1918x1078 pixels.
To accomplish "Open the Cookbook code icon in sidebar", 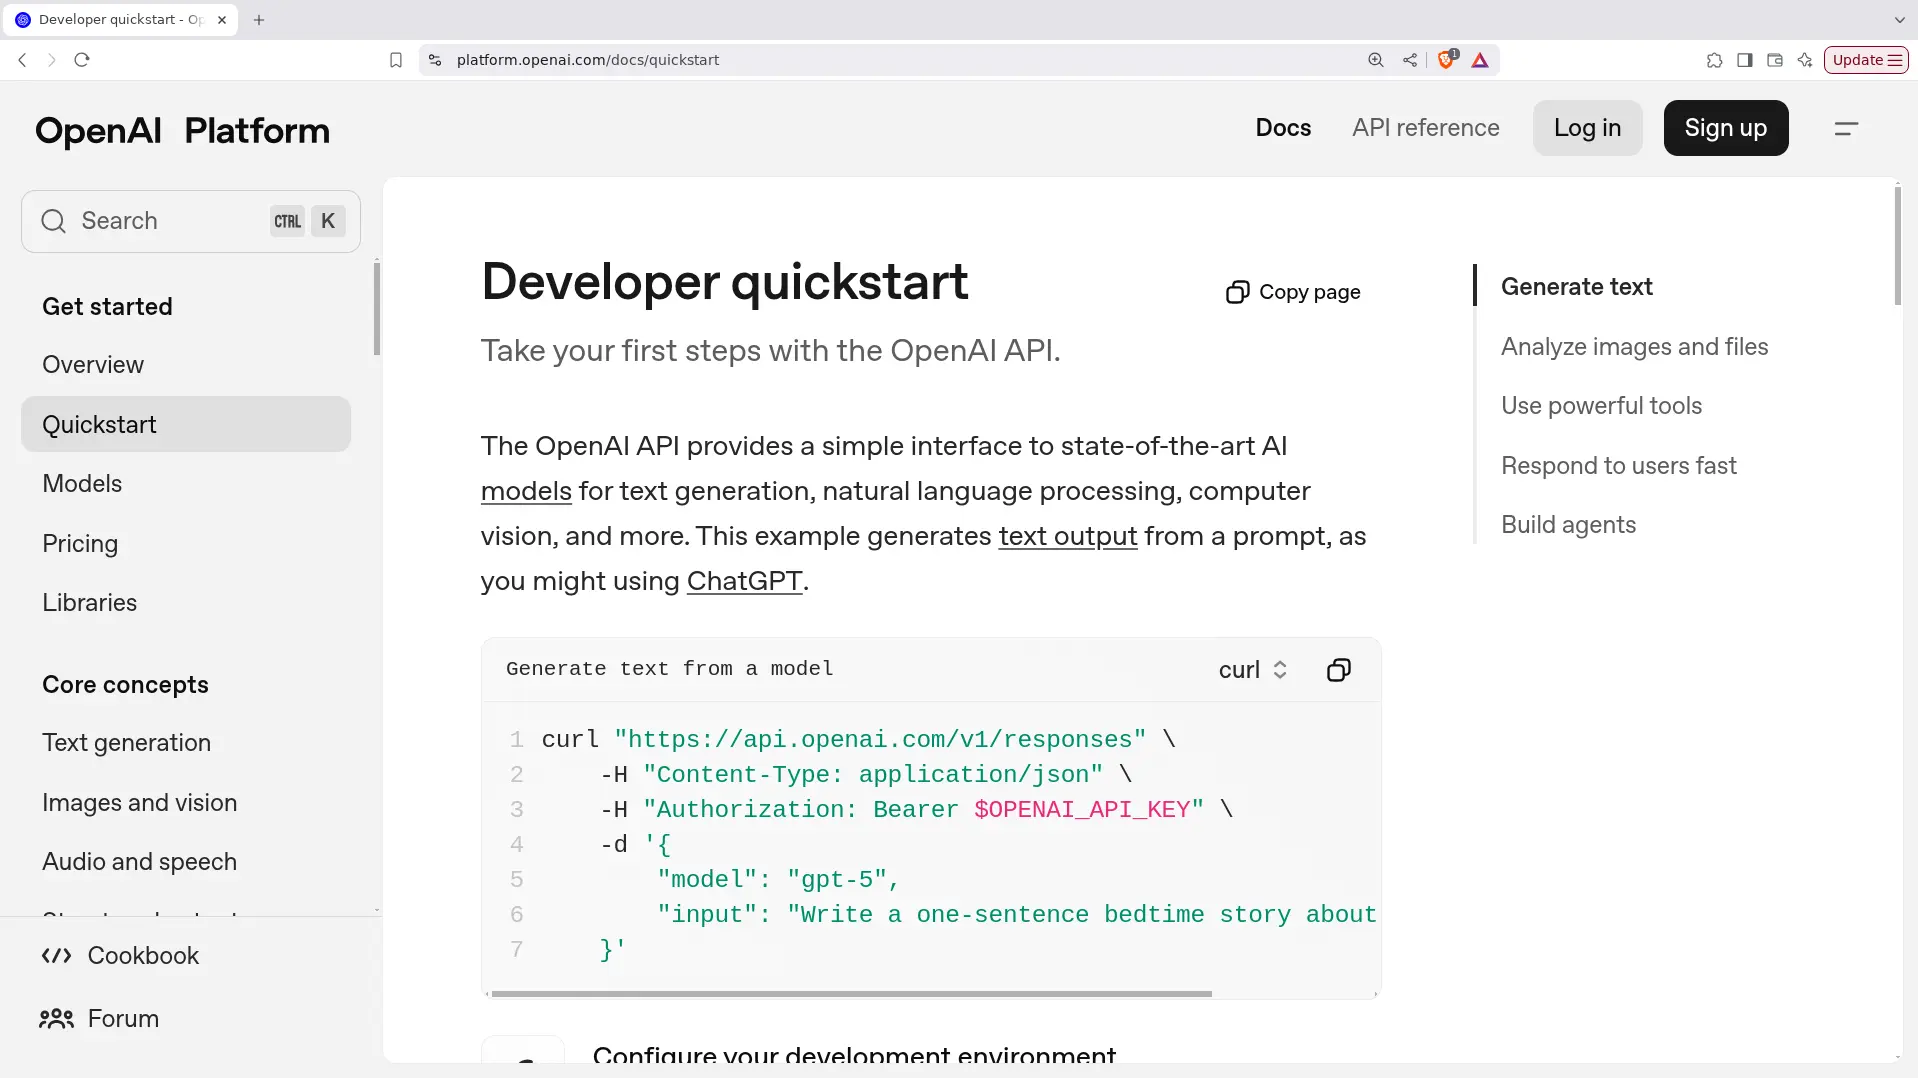I will (56, 955).
